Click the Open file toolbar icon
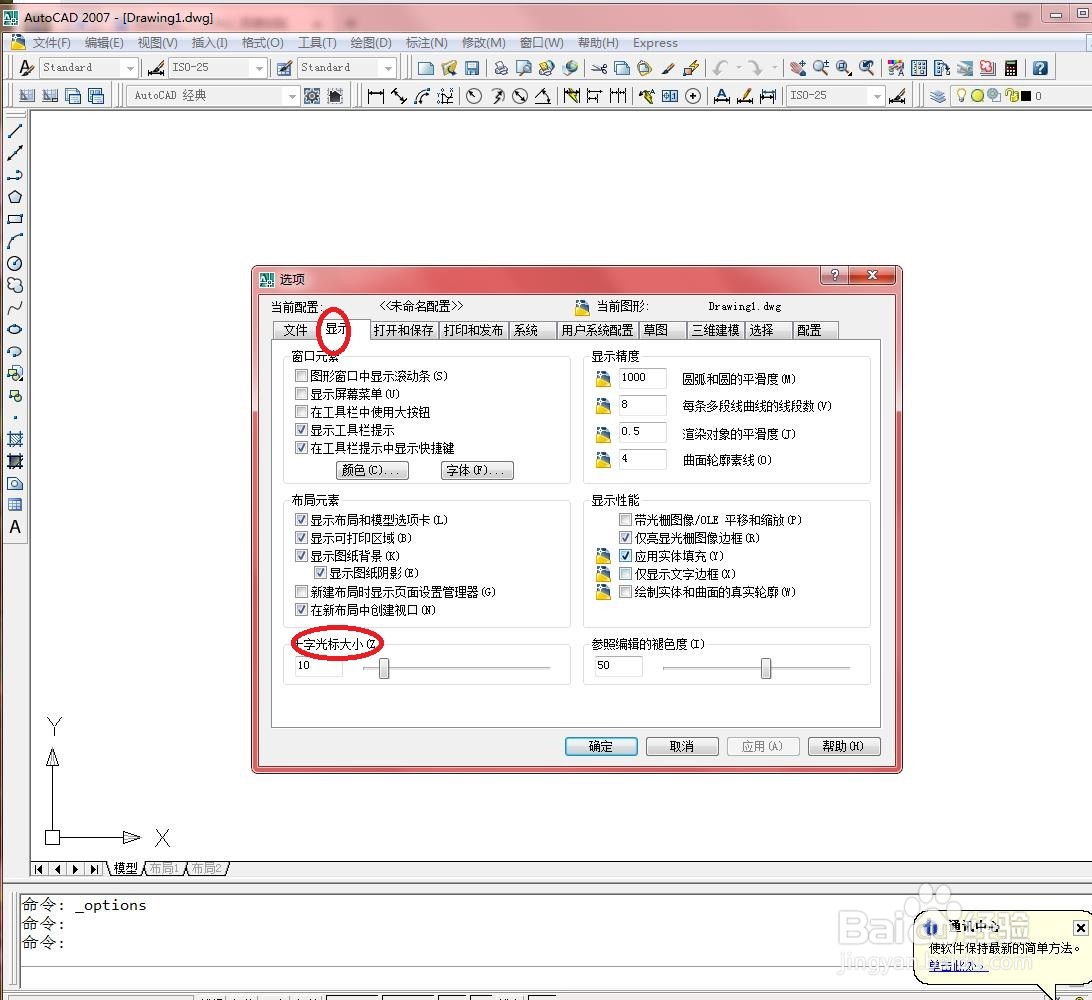 pos(449,68)
